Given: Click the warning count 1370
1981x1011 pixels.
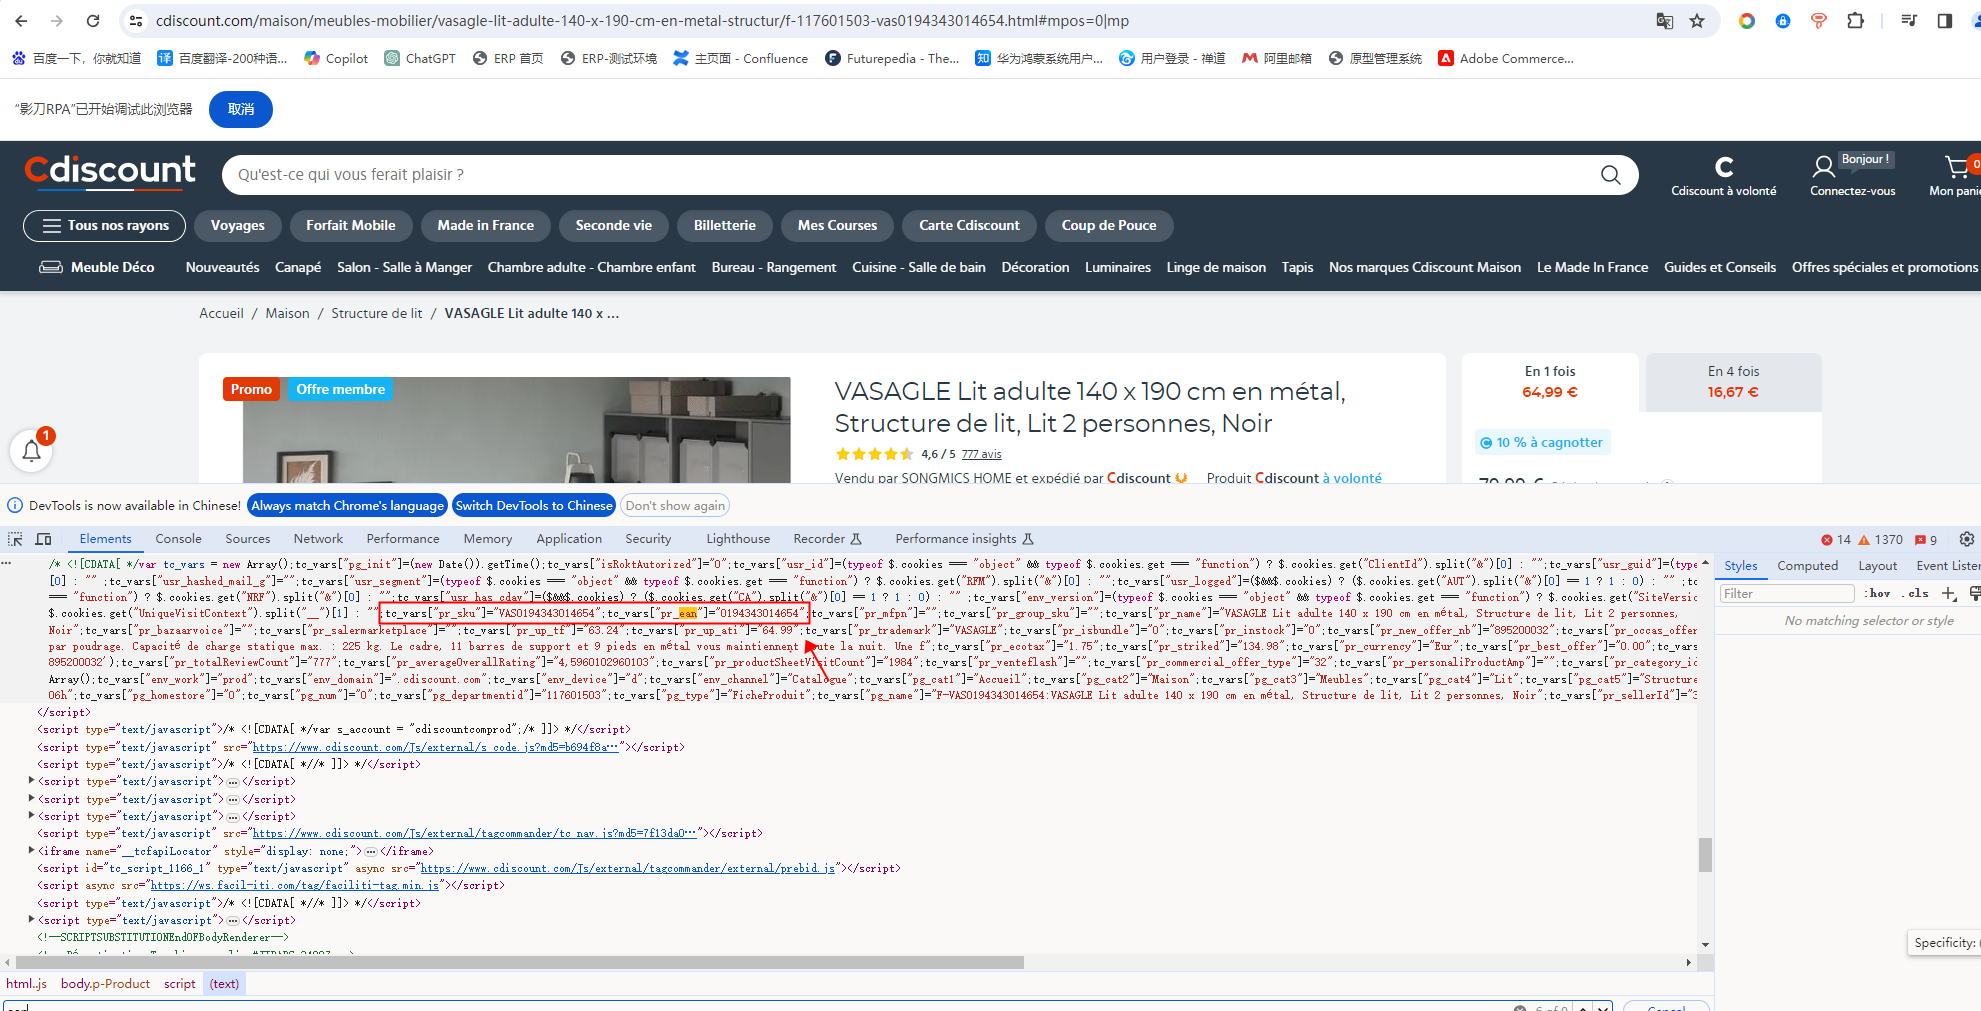Looking at the screenshot, I should point(1880,539).
